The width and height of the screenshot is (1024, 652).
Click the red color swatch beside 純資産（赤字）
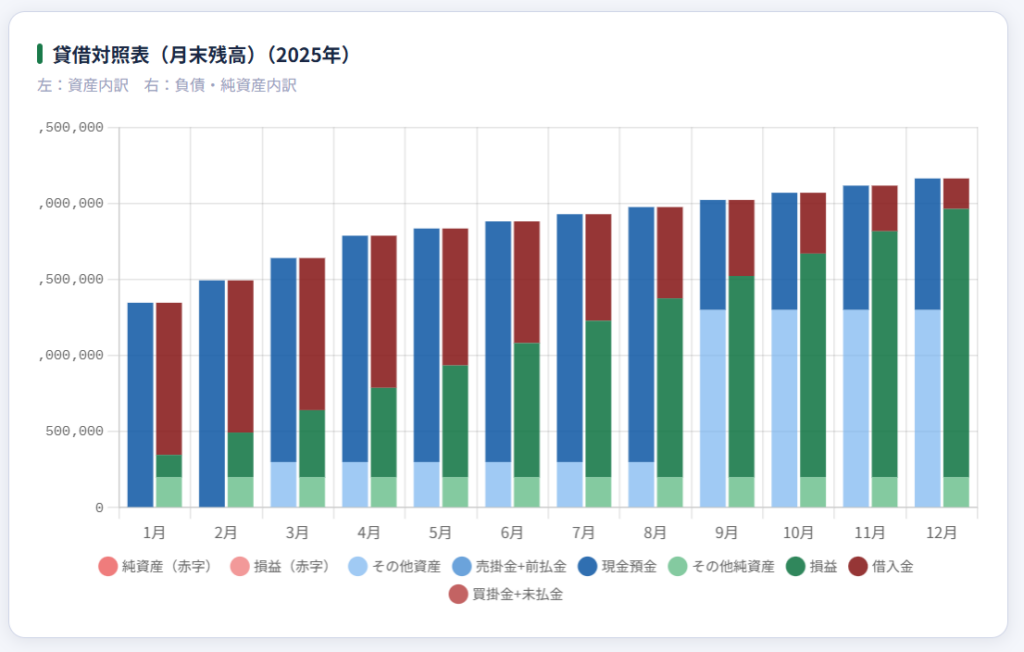point(107,566)
